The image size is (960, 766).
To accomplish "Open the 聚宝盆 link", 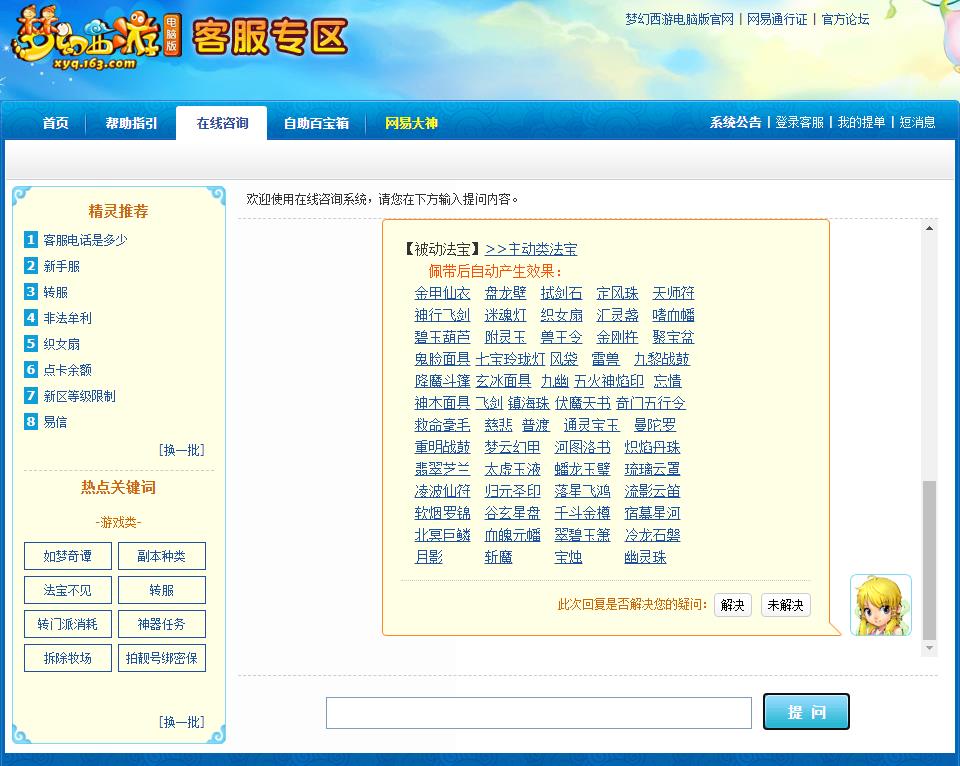I will [x=673, y=337].
